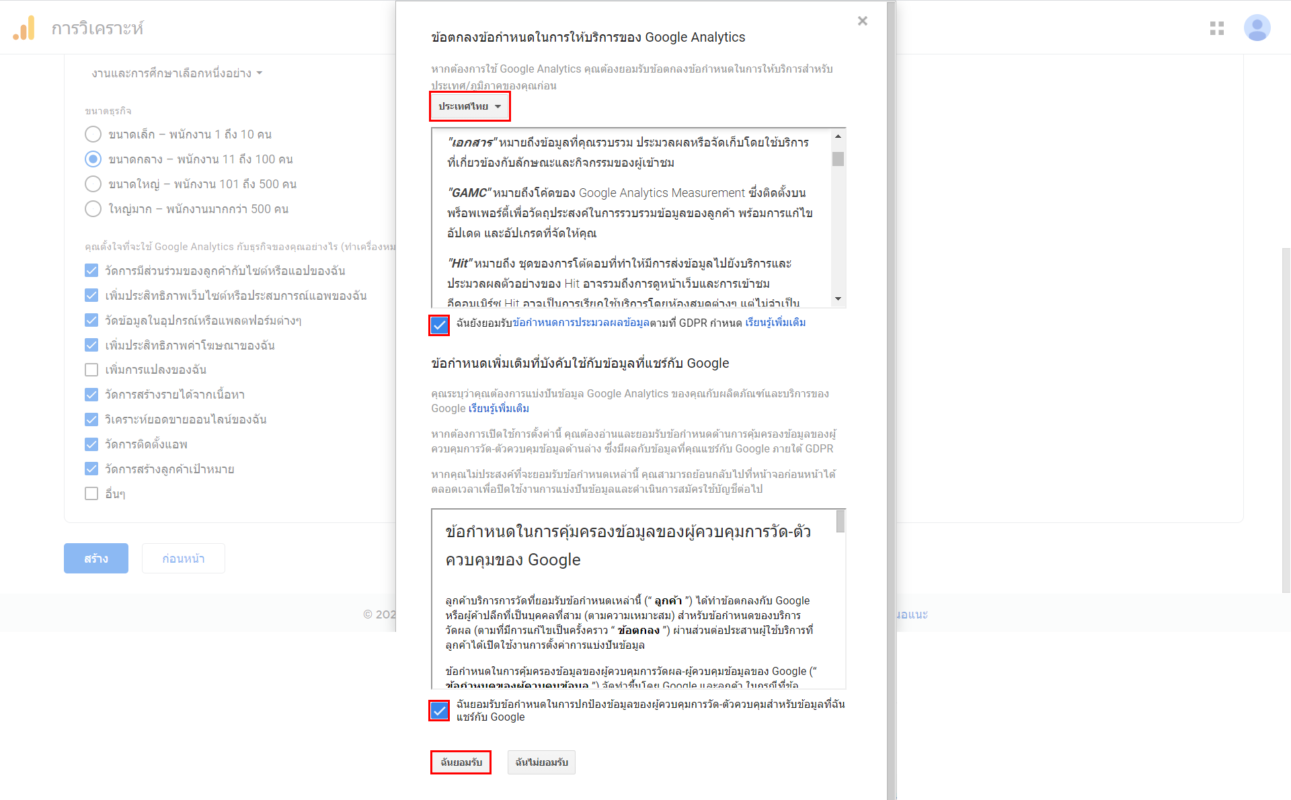1291x800 pixels.
Task: Toggle the controller data protection terms checkbox
Action: 439,711
